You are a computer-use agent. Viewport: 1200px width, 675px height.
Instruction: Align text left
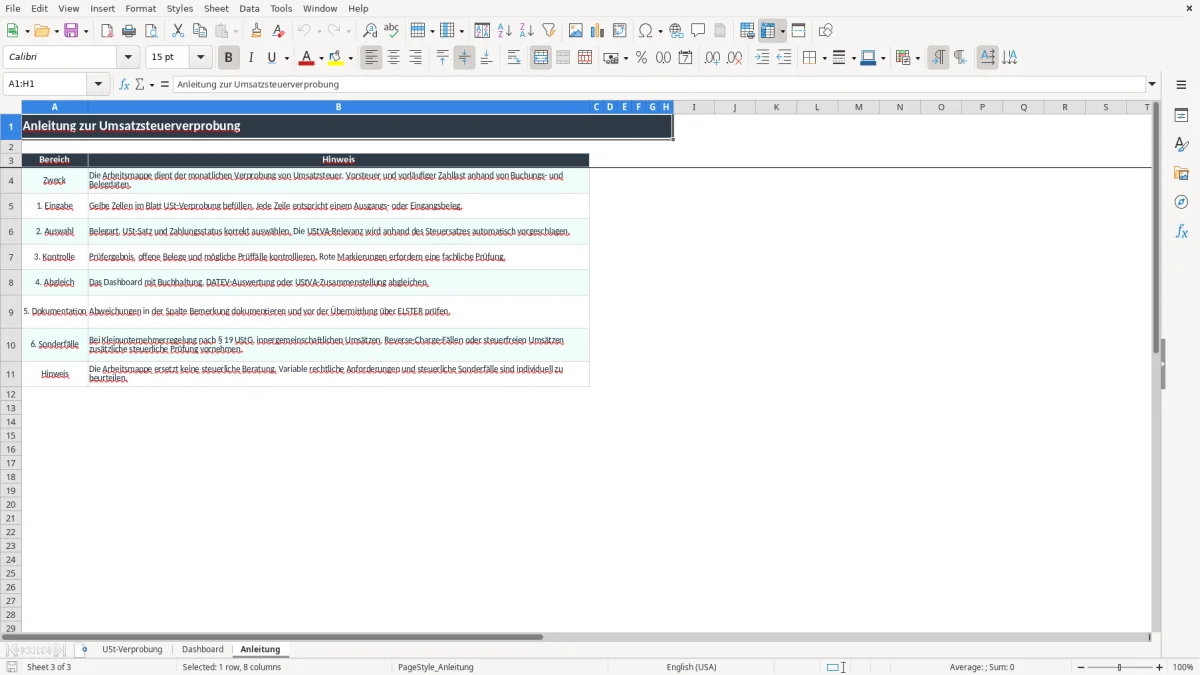click(371, 58)
